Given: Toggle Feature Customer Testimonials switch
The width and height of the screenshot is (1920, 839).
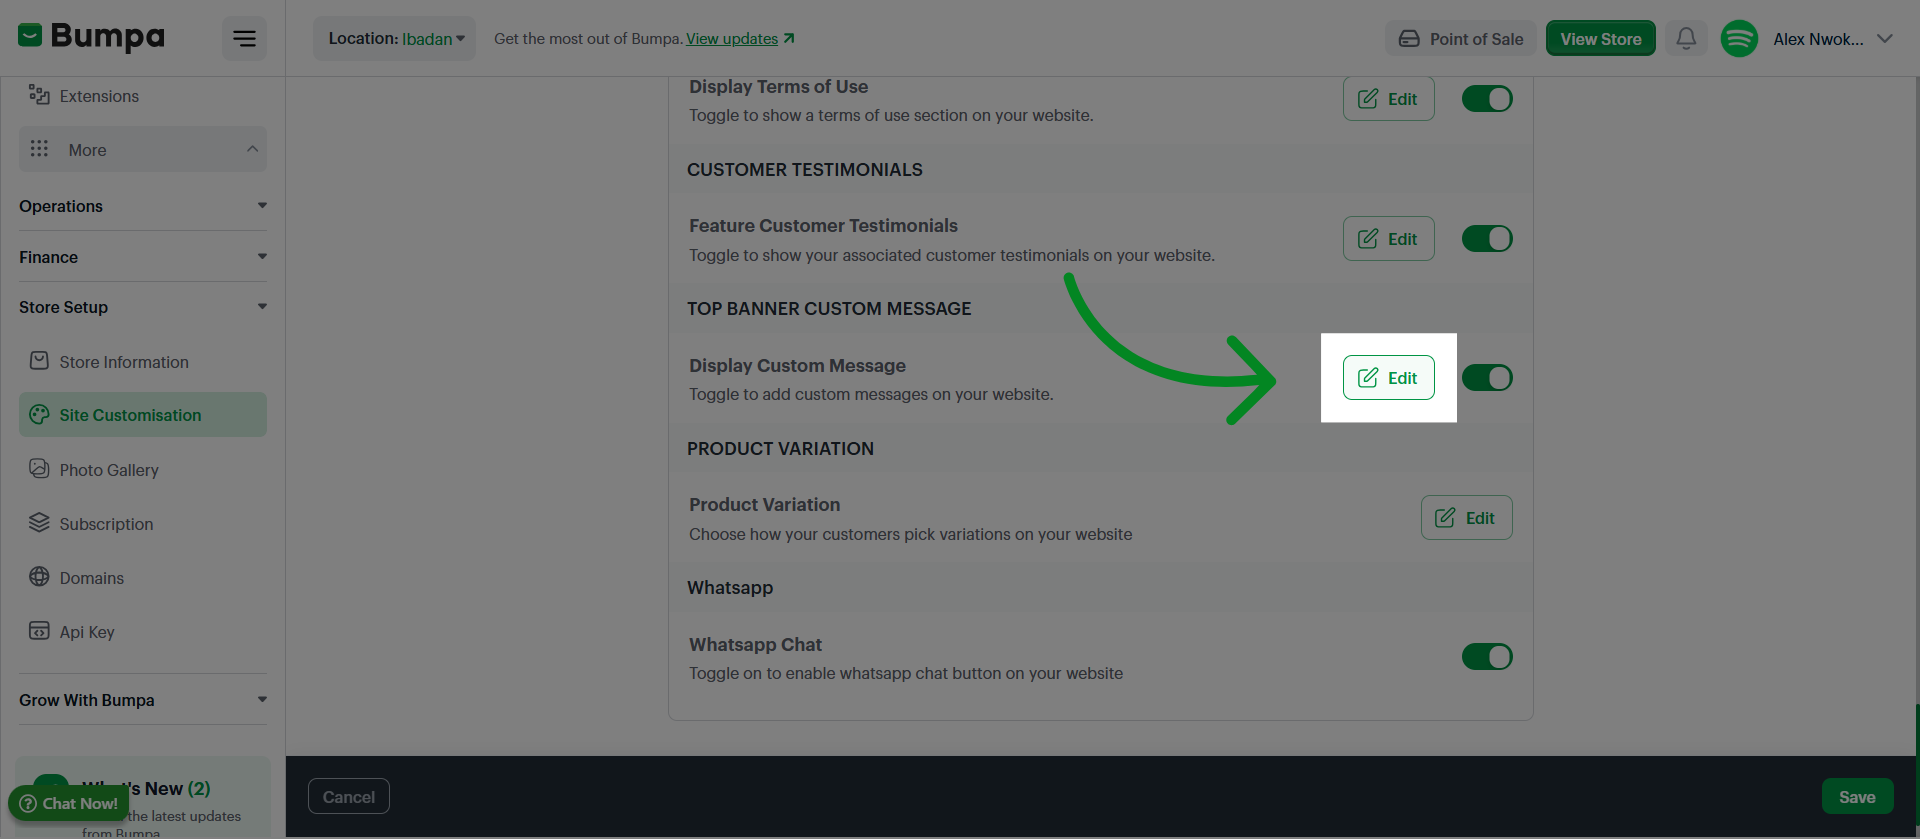Looking at the screenshot, I should [1487, 239].
